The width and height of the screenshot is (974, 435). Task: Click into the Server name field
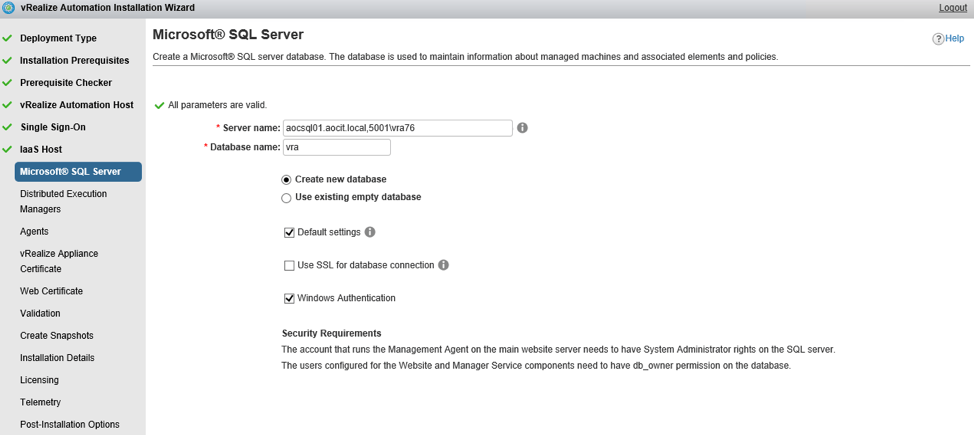398,127
